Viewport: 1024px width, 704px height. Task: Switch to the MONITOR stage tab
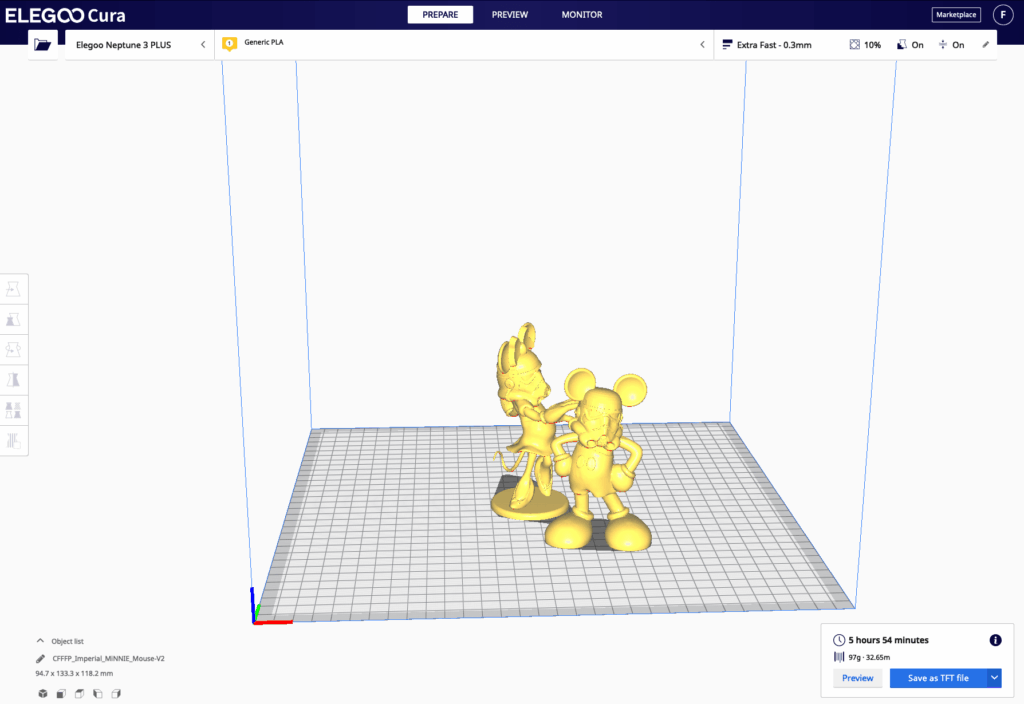[581, 15]
